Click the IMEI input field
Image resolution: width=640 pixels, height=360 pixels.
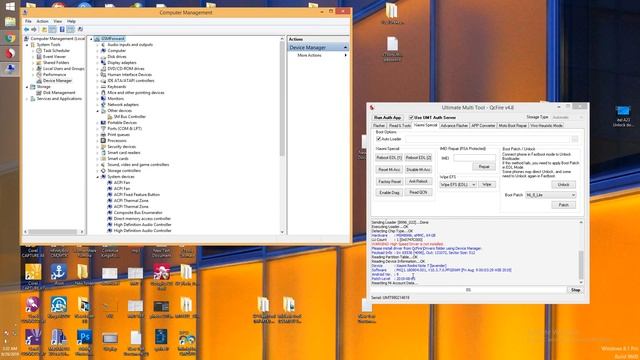coord(474,158)
